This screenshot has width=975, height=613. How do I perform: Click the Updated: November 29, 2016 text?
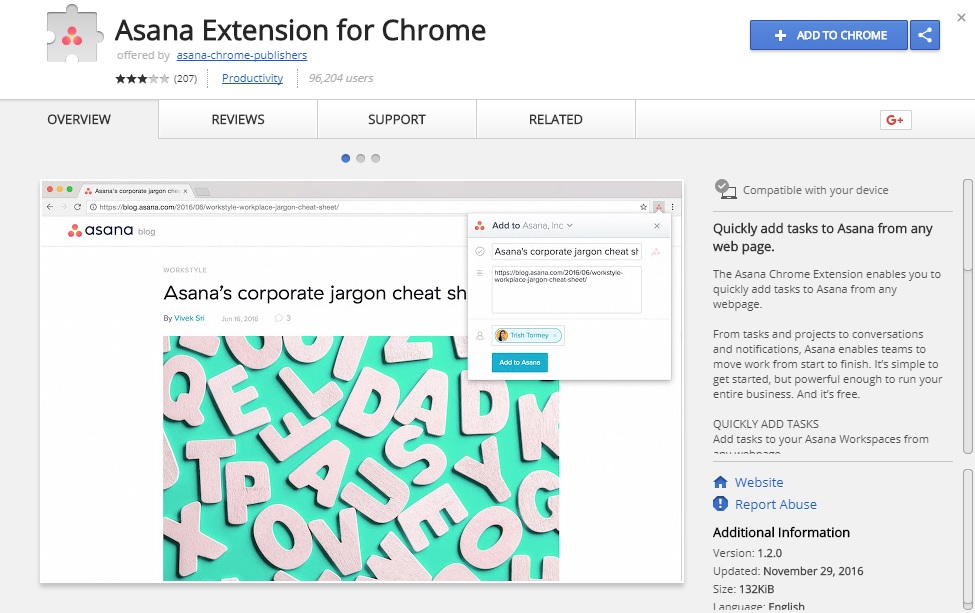[x=788, y=571]
